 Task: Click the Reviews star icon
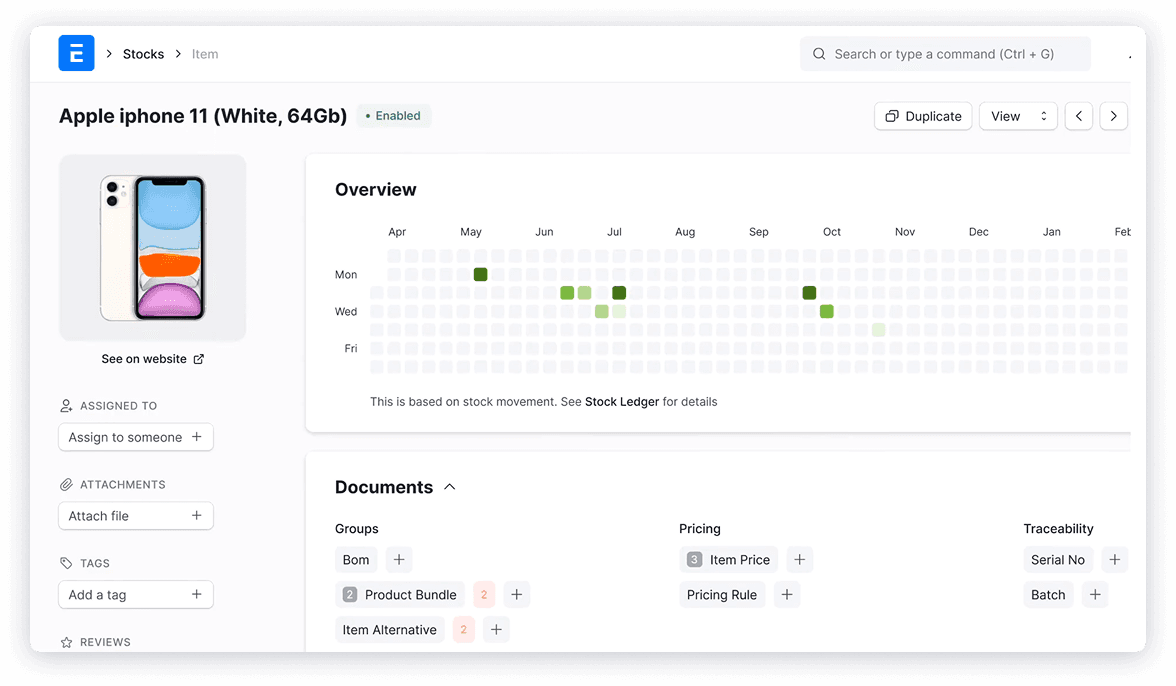click(66, 643)
